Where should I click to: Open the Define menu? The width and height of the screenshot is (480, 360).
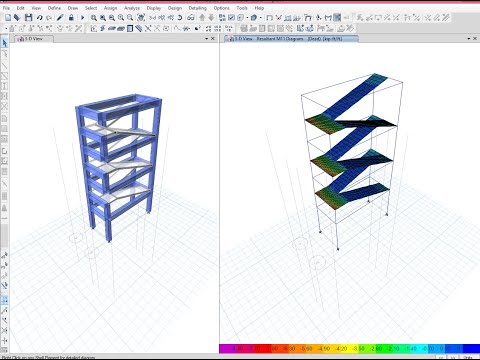54,8
